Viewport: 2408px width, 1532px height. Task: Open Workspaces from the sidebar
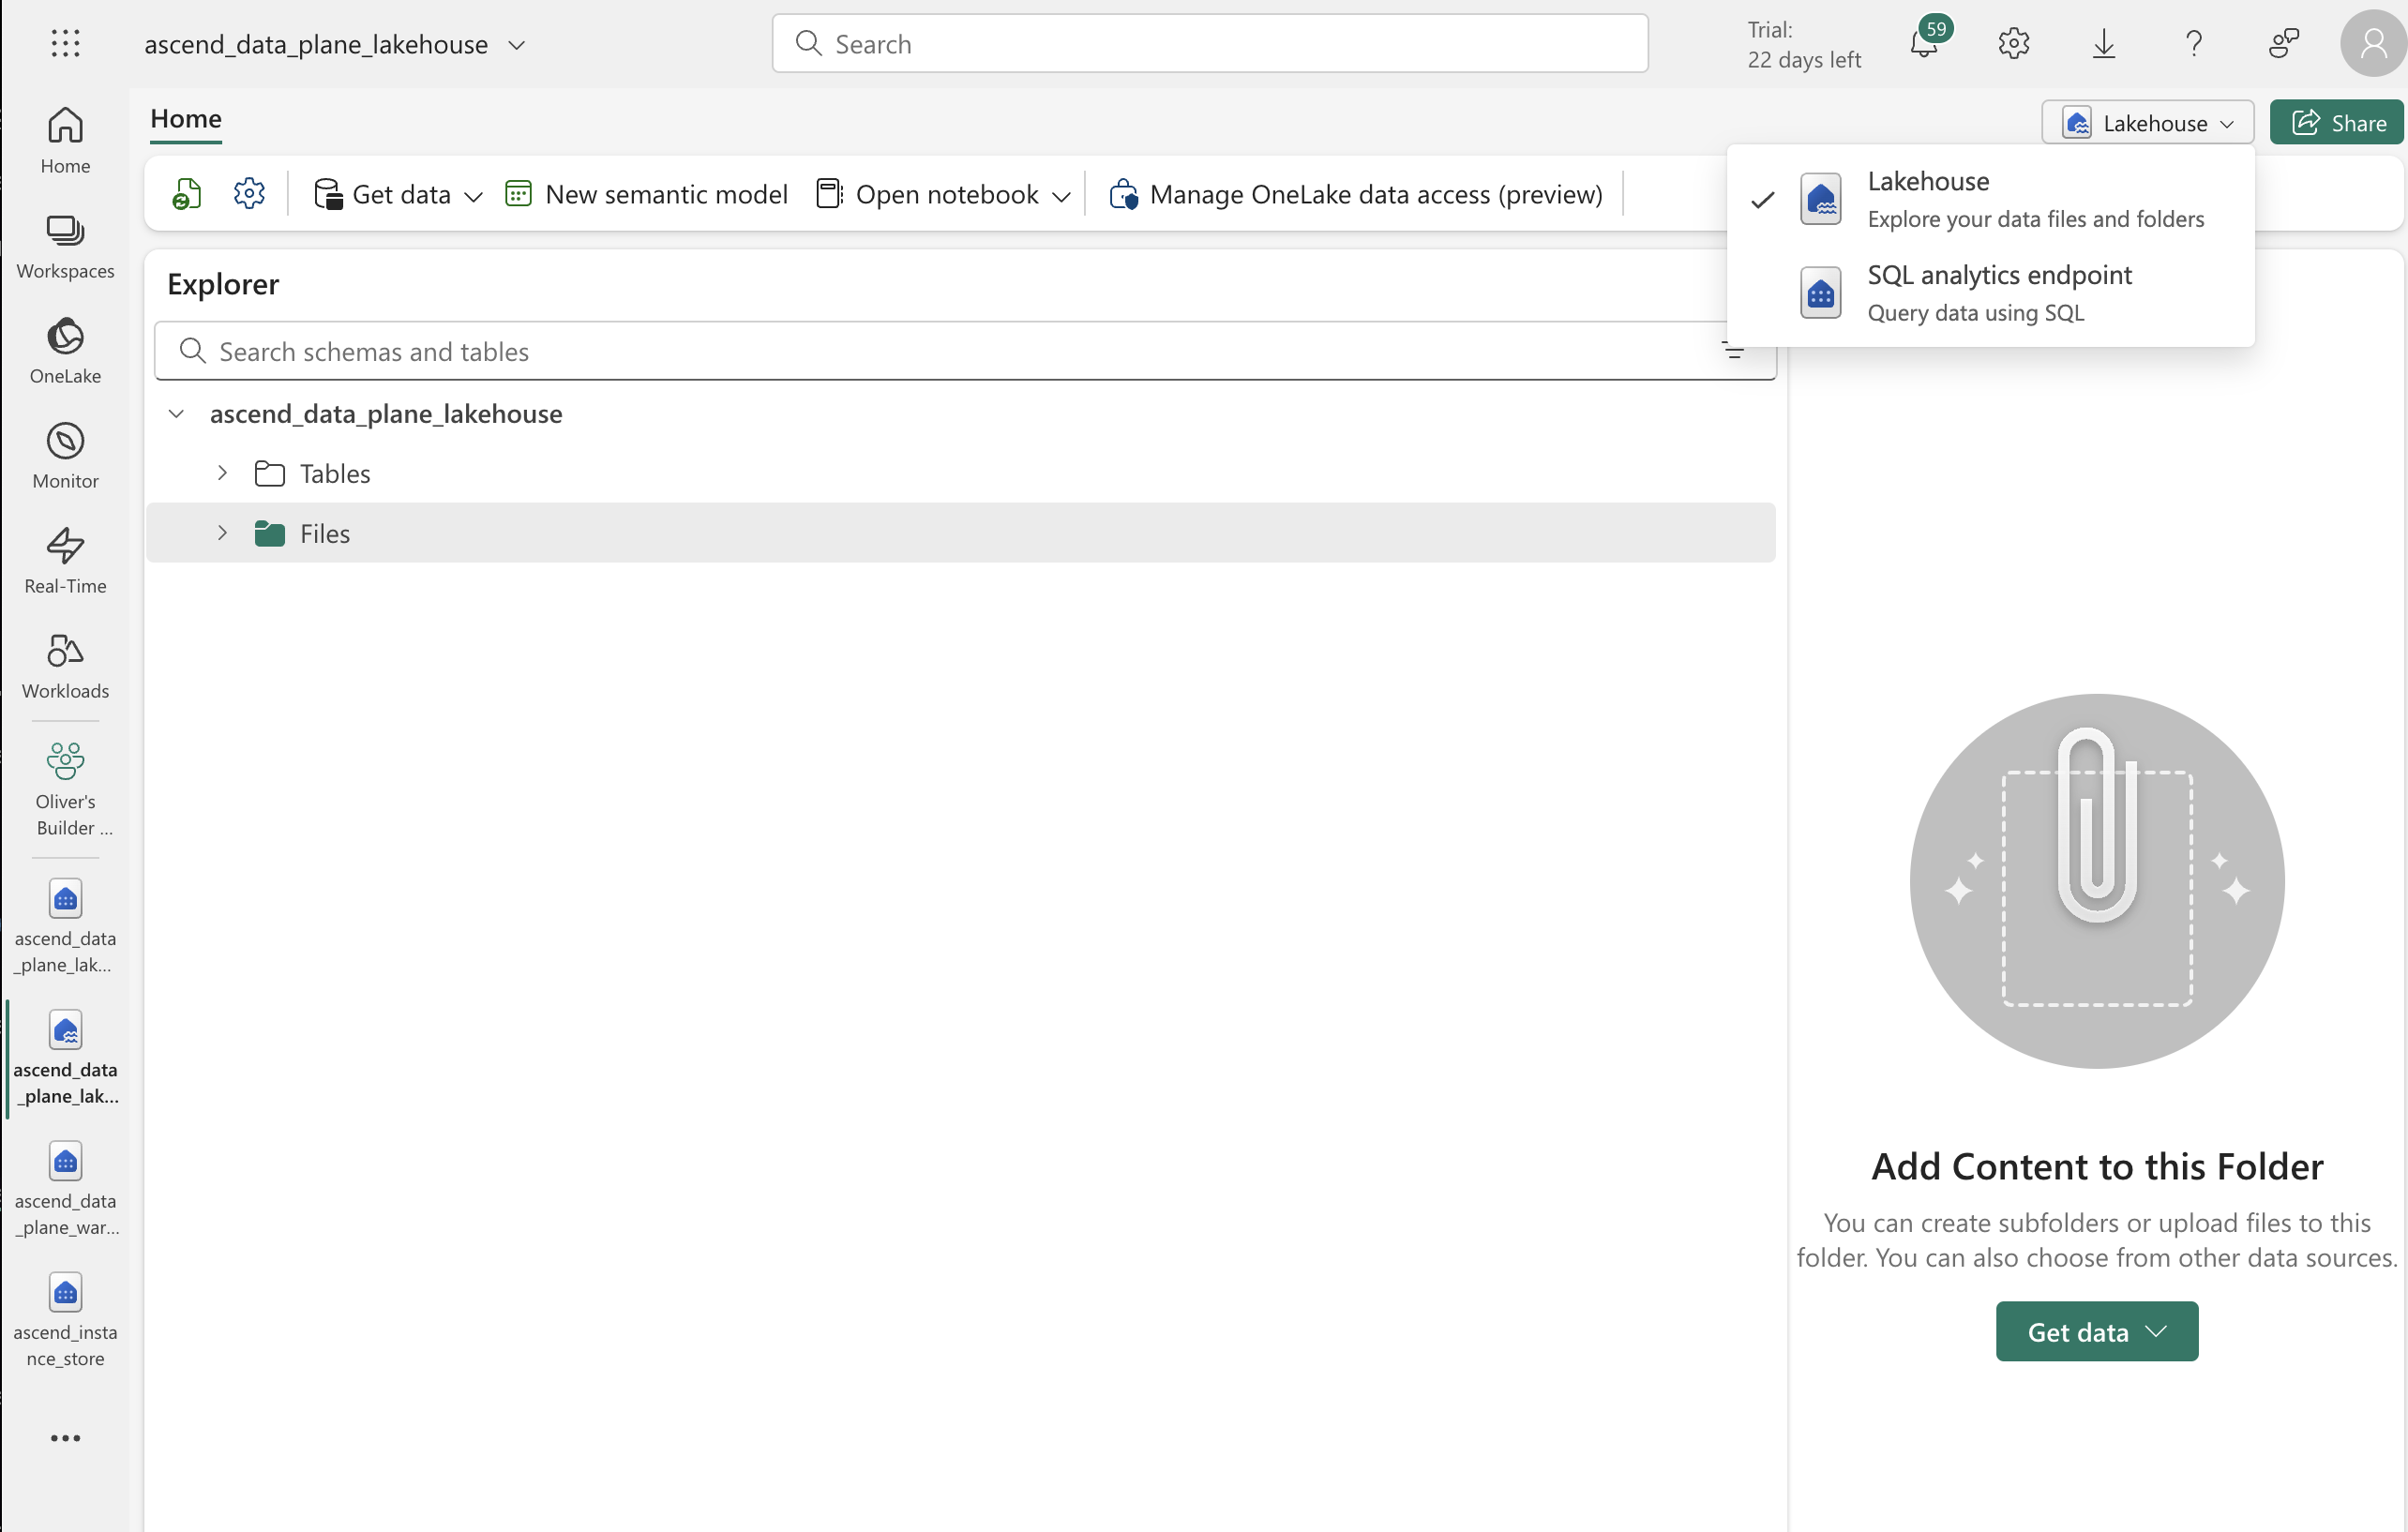click(x=65, y=246)
